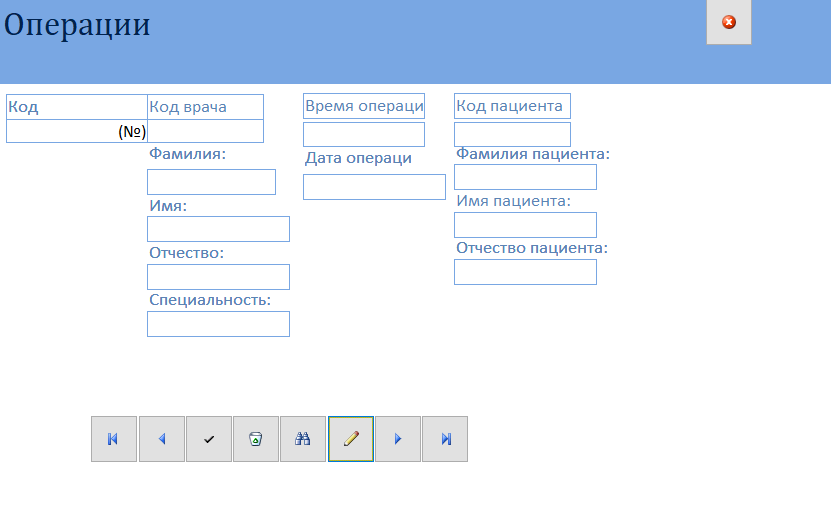Click the Фамилия пациента: label
831x511 pixels.
click(533, 154)
